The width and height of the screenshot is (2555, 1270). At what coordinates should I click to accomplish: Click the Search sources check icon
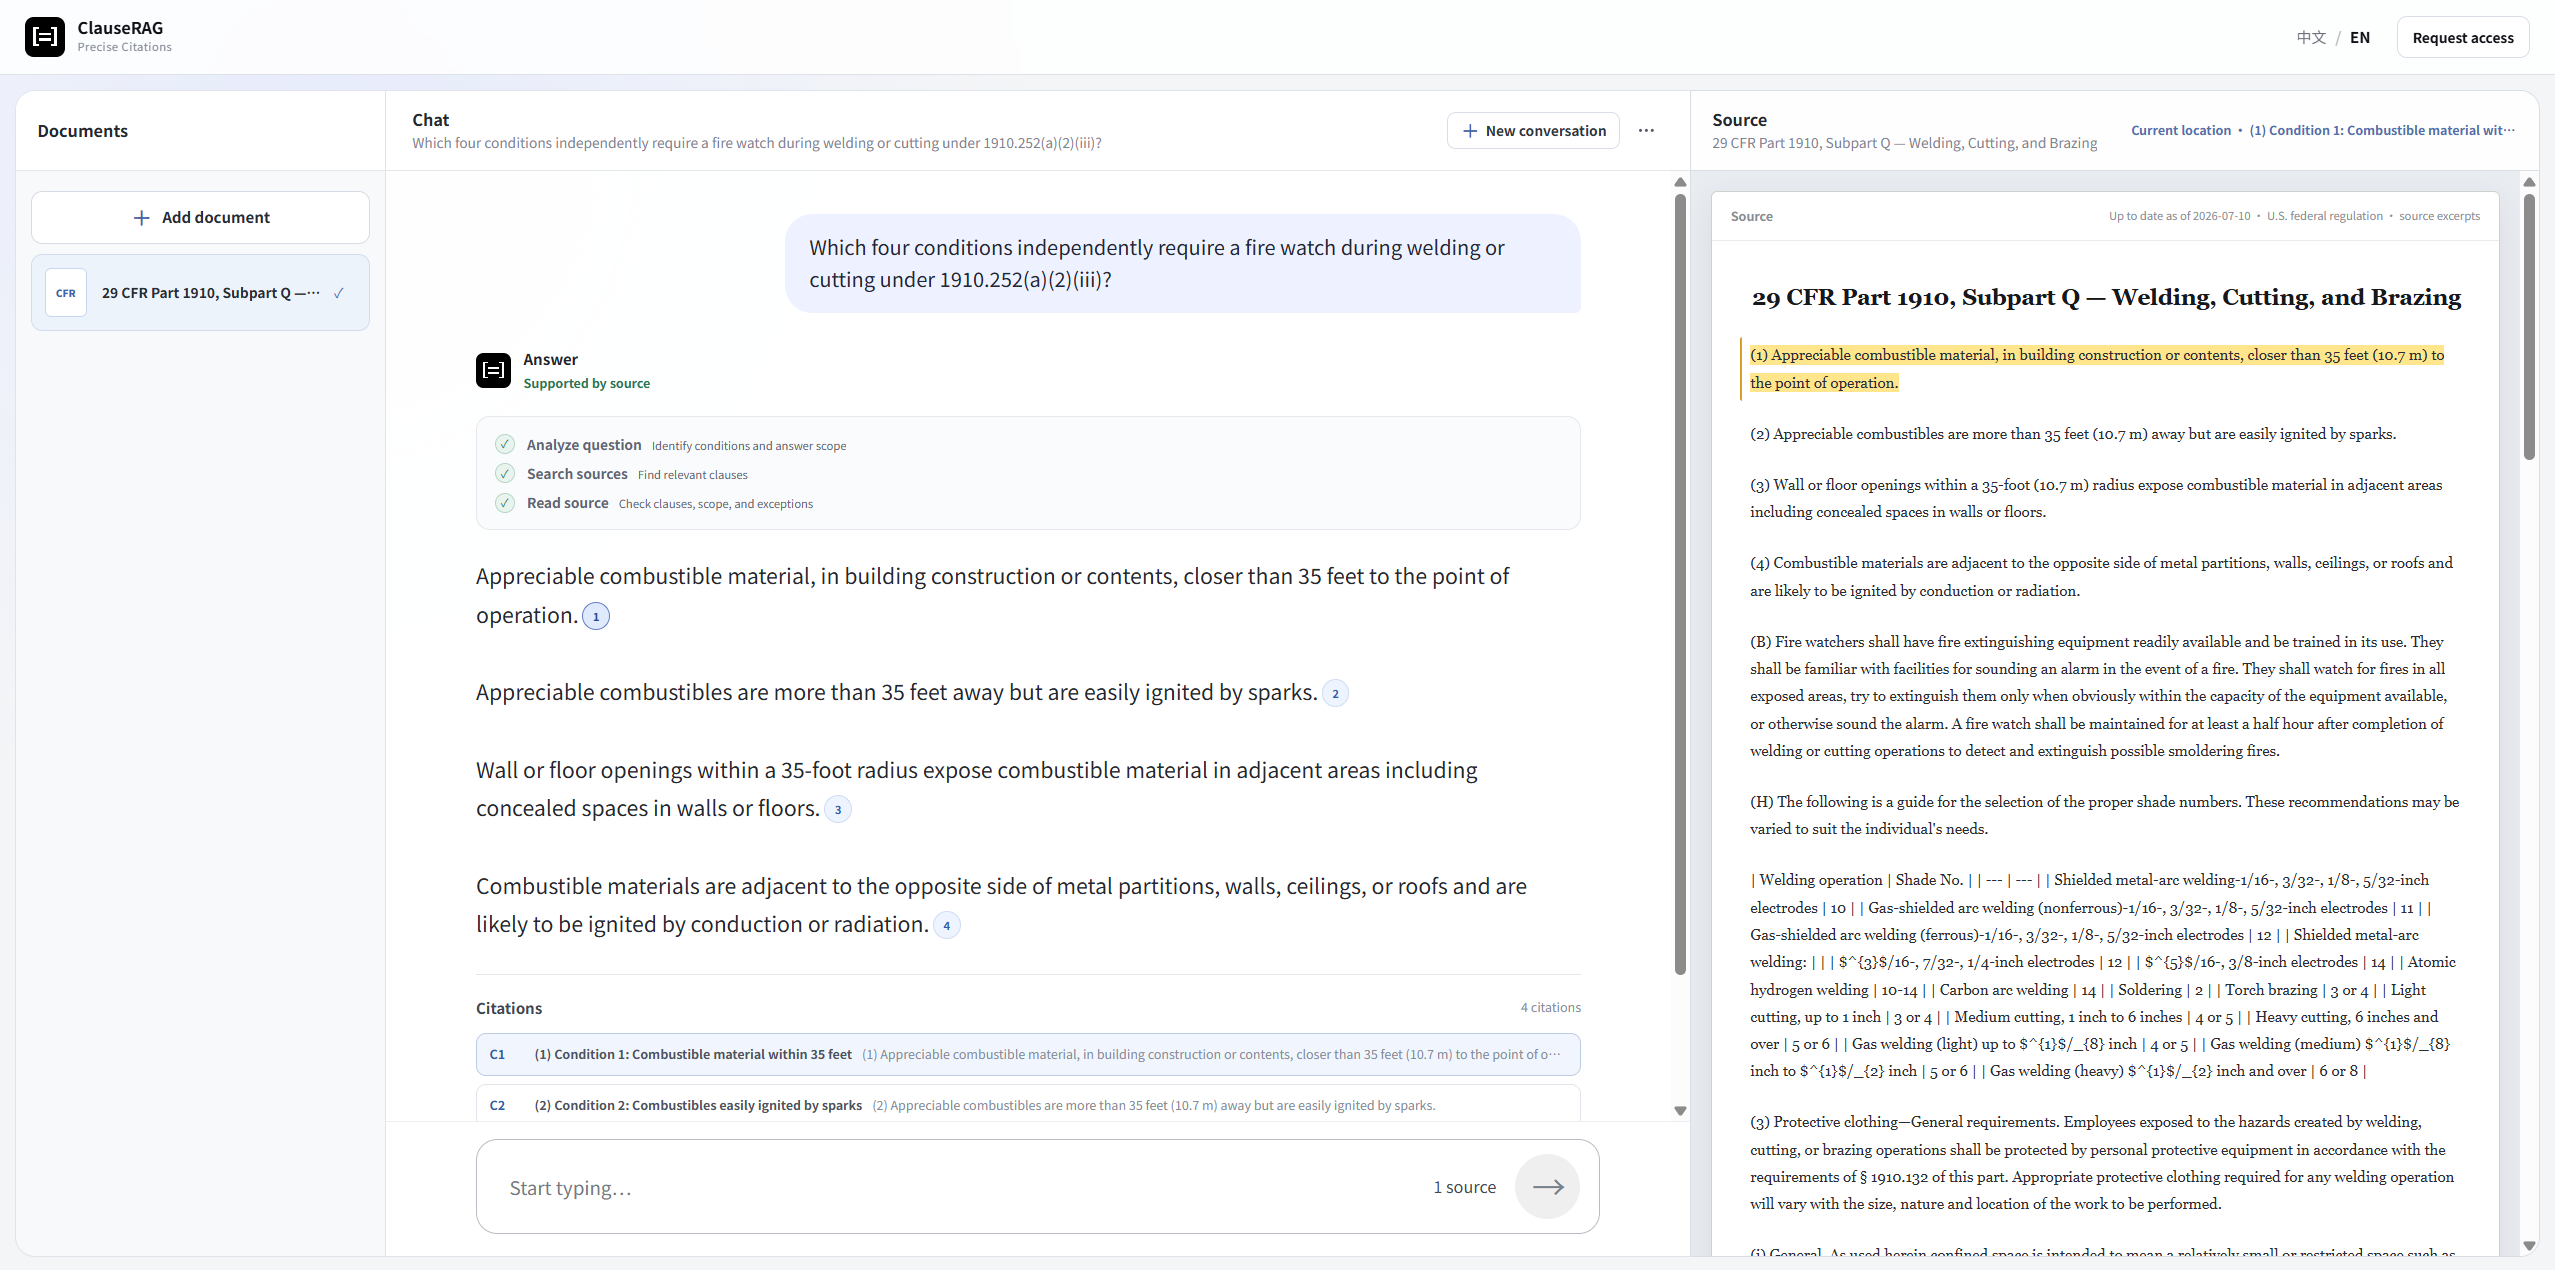(x=505, y=473)
